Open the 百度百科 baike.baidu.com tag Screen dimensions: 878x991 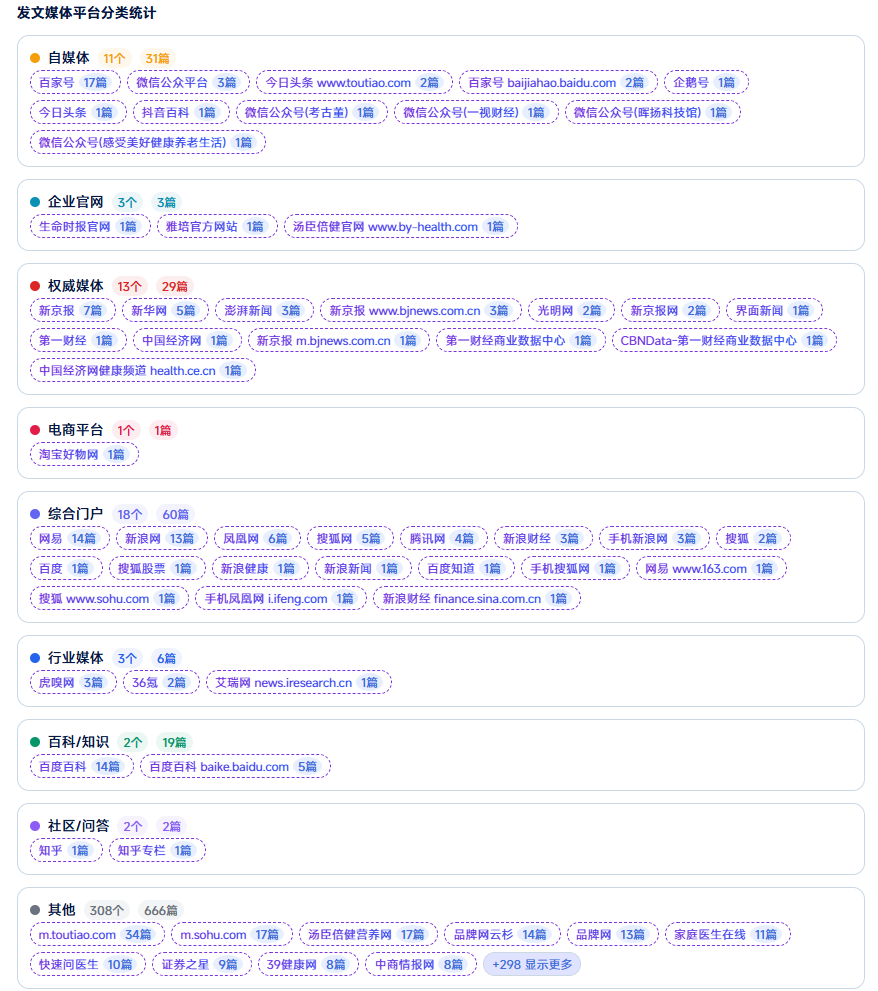click(x=234, y=766)
